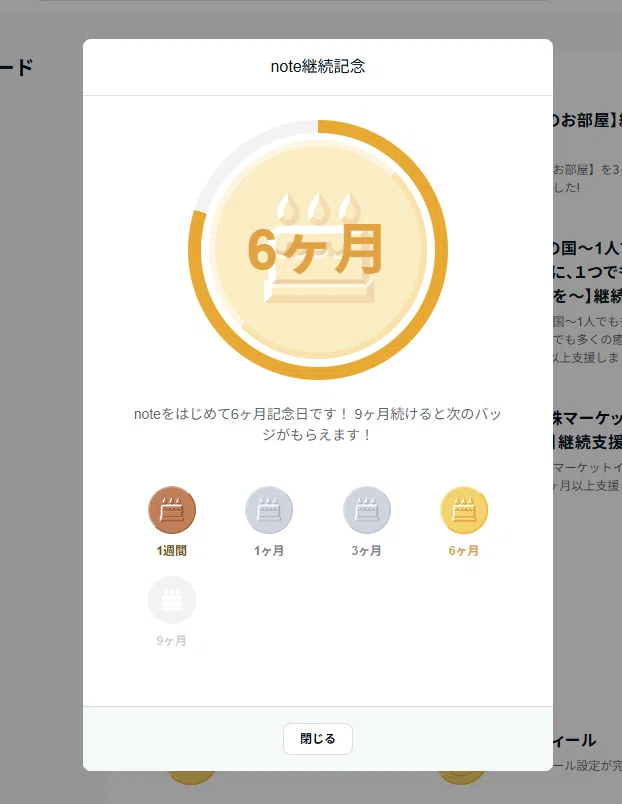Click the noteをはじめて6ヶ月記念日です message text
Viewport: 622px width, 804px height.
tap(318, 424)
